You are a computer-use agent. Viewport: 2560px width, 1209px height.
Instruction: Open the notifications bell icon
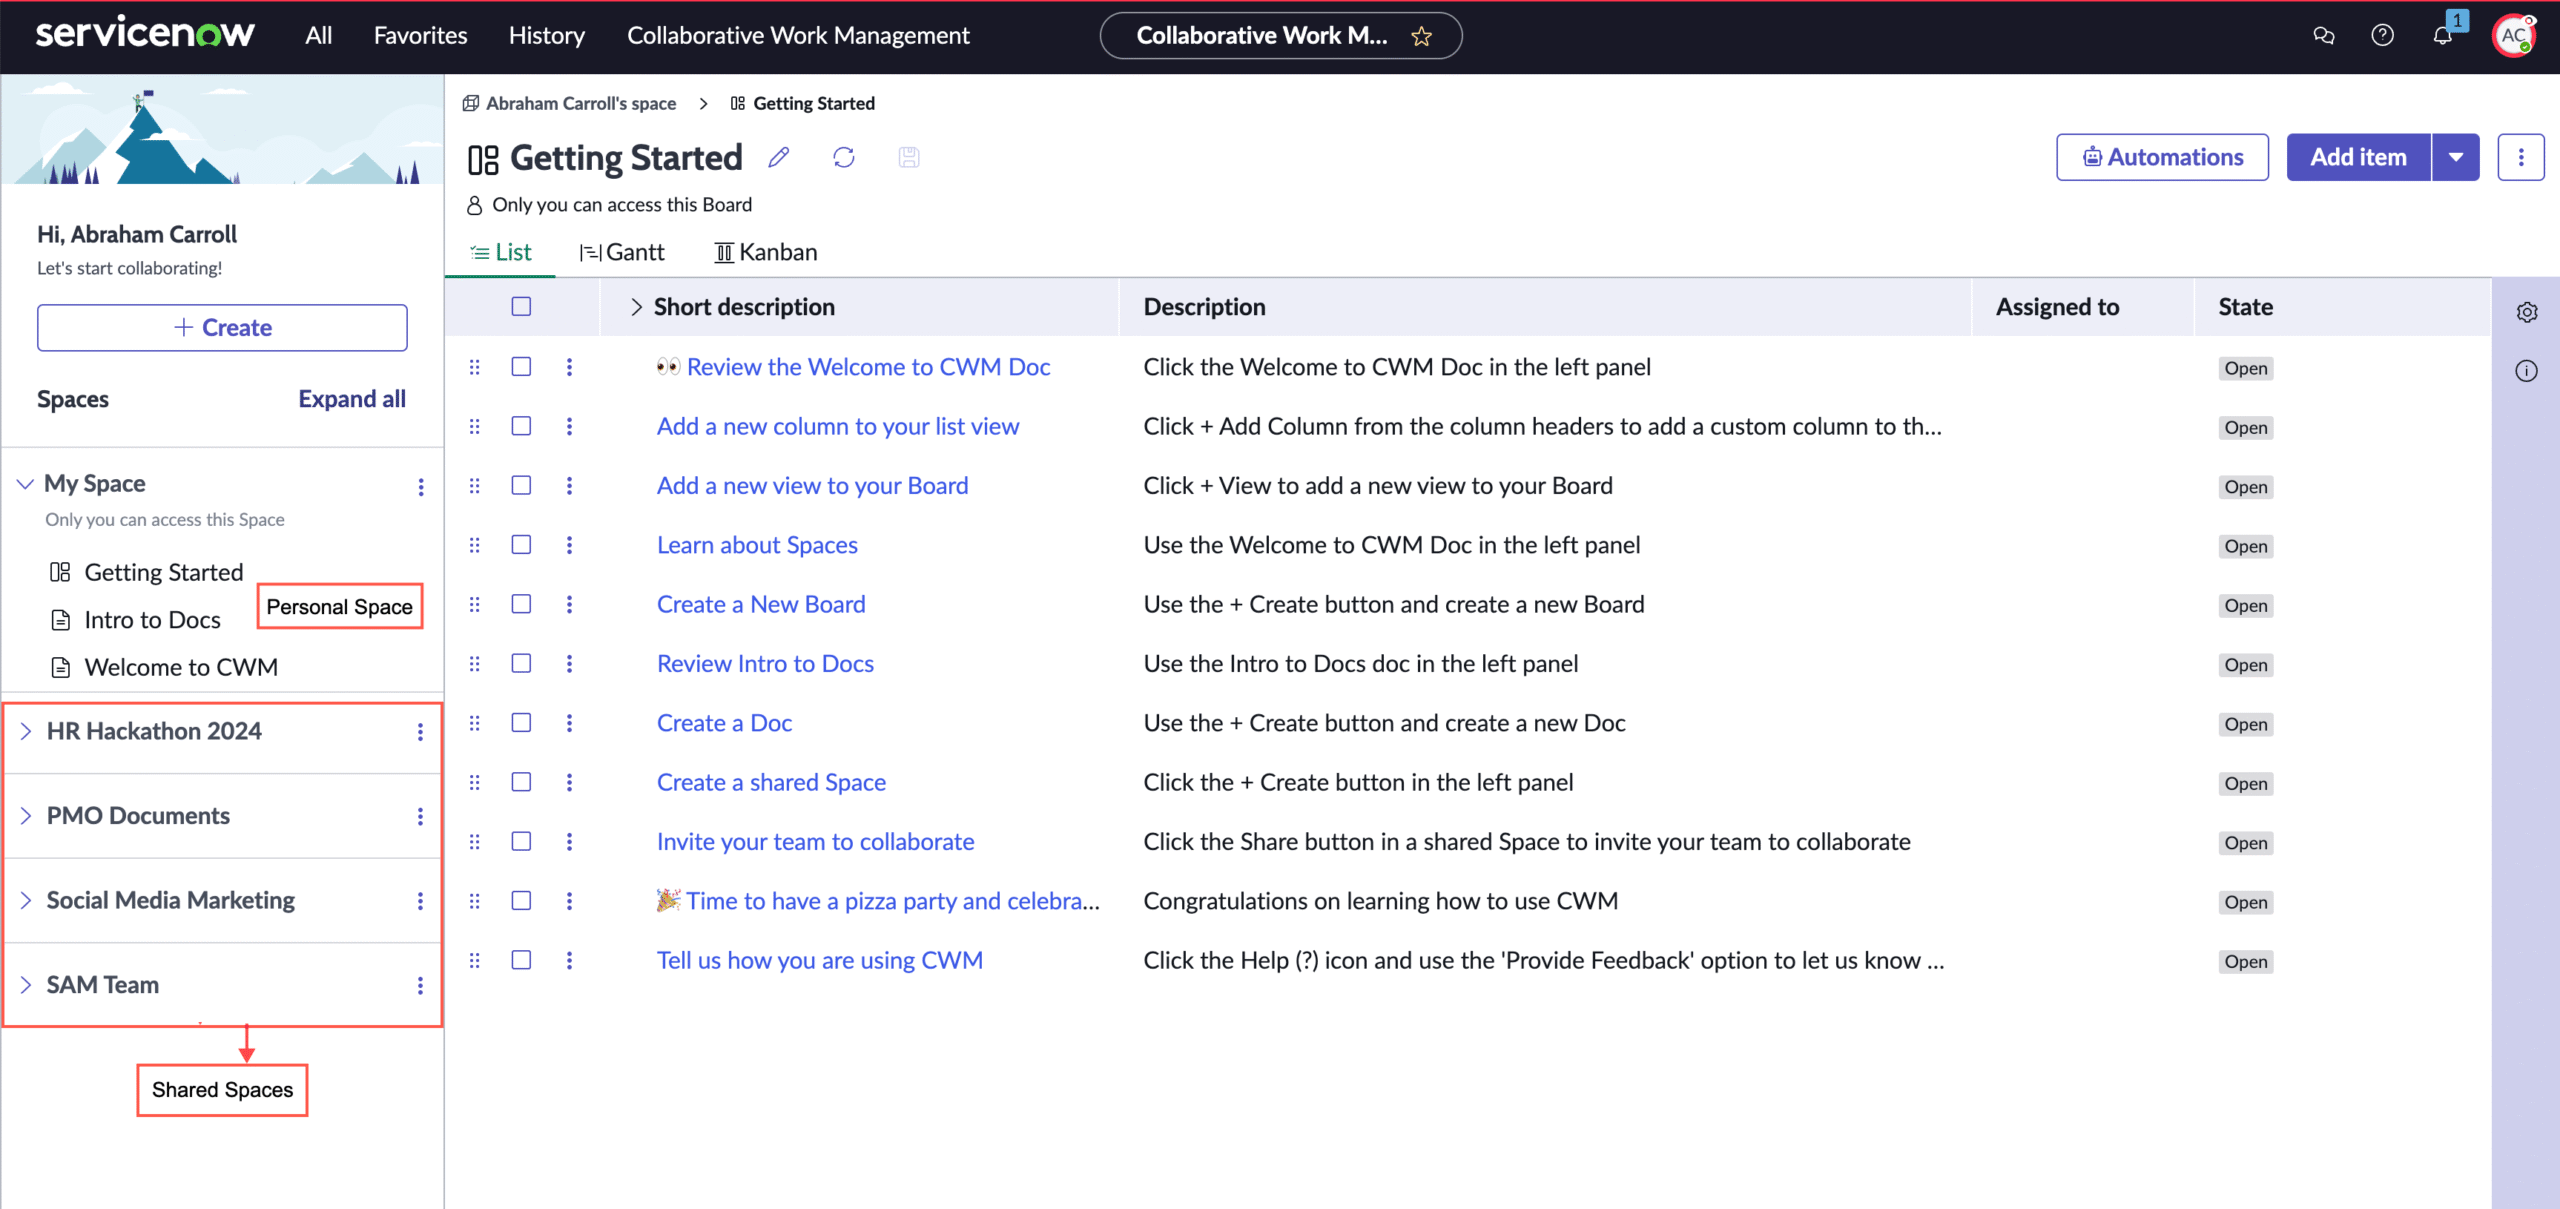tap(2442, 36)
